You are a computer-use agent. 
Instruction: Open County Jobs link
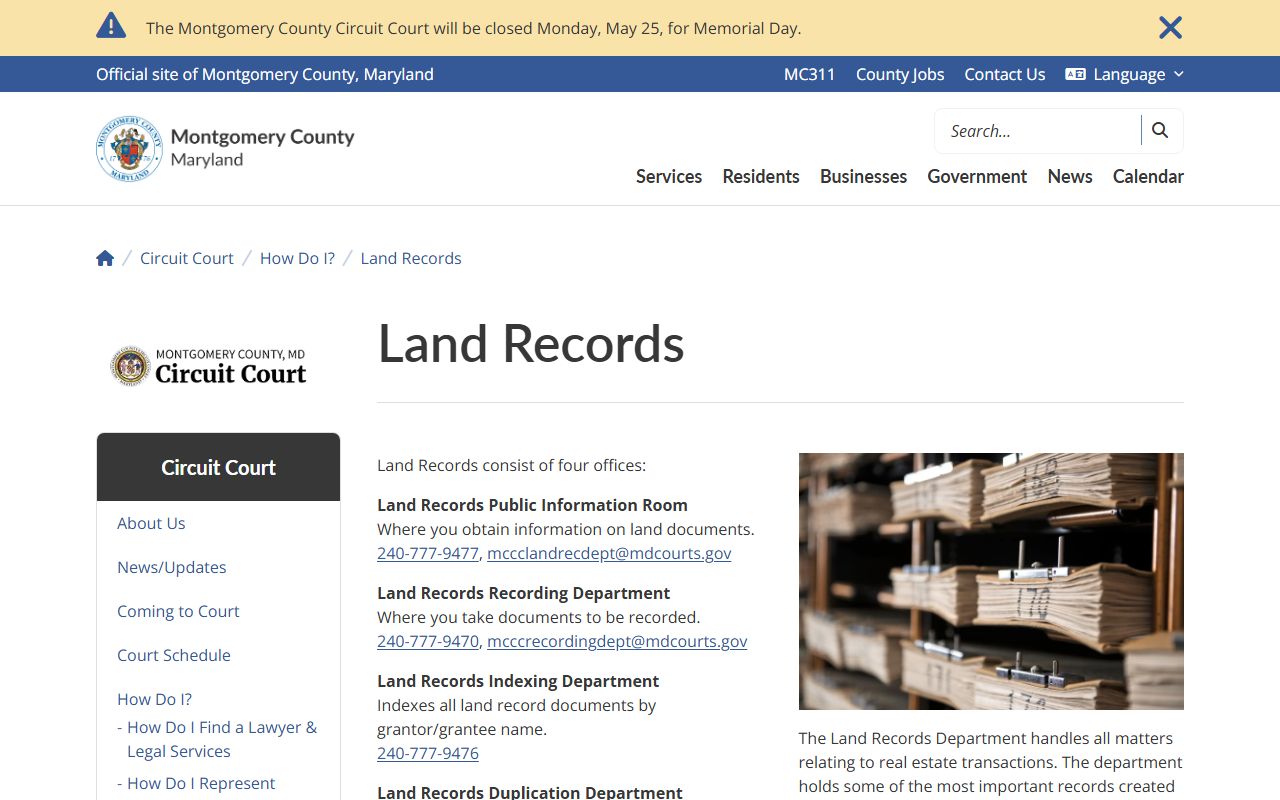click(900, 74)
